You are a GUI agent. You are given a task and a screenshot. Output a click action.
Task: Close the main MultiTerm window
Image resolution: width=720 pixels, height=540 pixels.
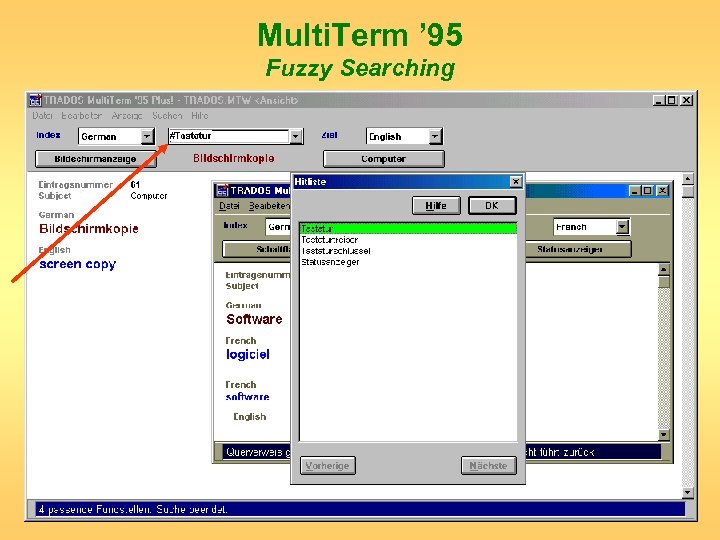click(686, 100)
